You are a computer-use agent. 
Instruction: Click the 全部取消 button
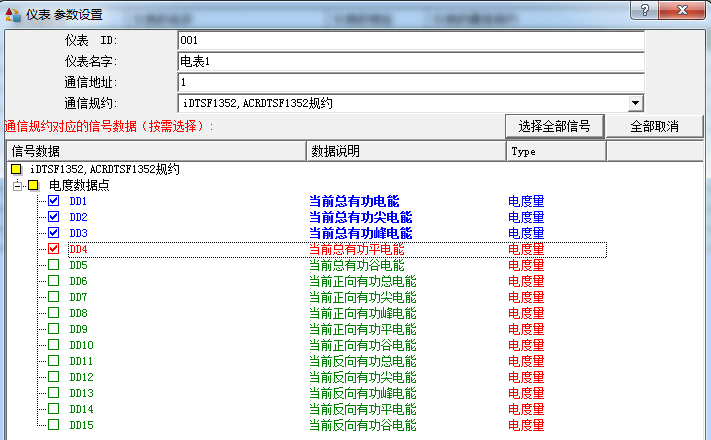pyautogui.click(x=654, y=126)
